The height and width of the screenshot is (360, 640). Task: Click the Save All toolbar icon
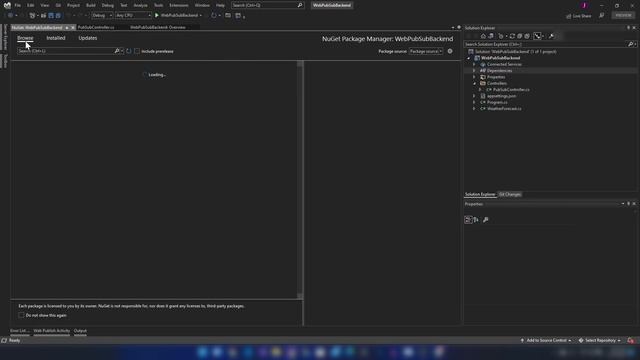[x=58, y=15]
